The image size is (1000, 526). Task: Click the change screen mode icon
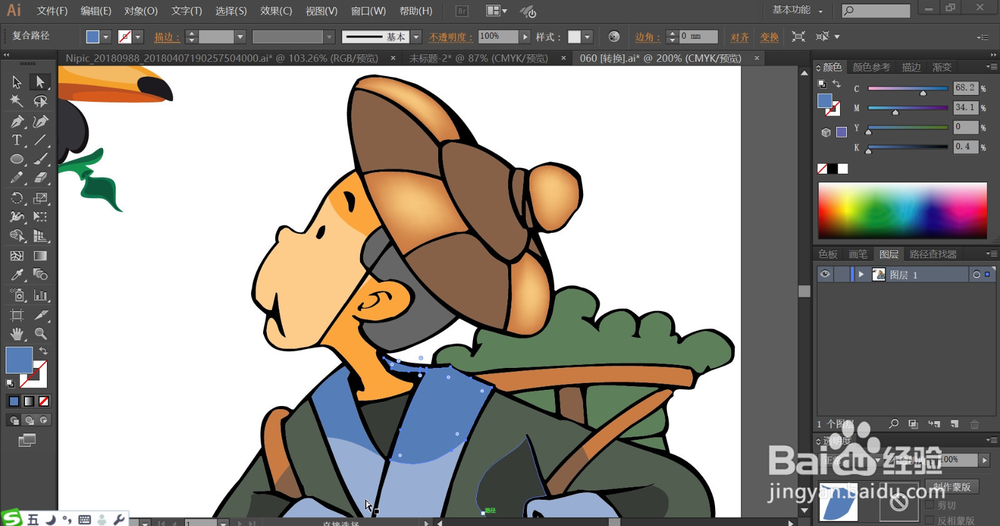[x=27, y=440]
